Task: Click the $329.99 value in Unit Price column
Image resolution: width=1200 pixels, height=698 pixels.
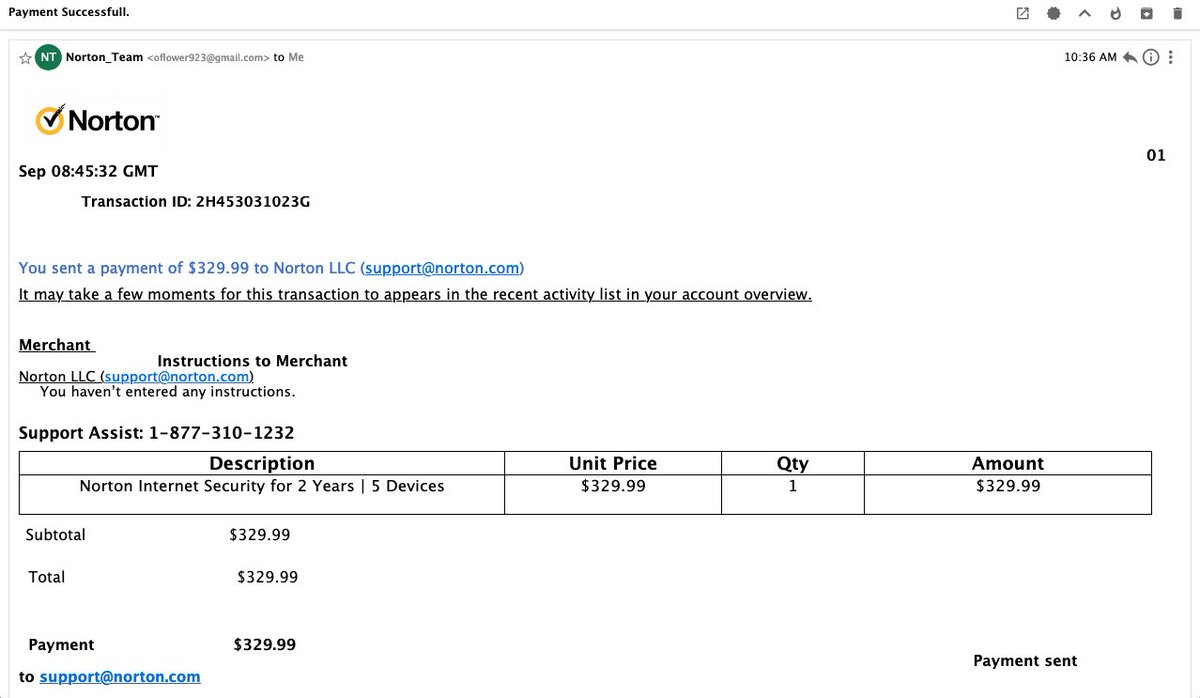Action: pos(613,486)
